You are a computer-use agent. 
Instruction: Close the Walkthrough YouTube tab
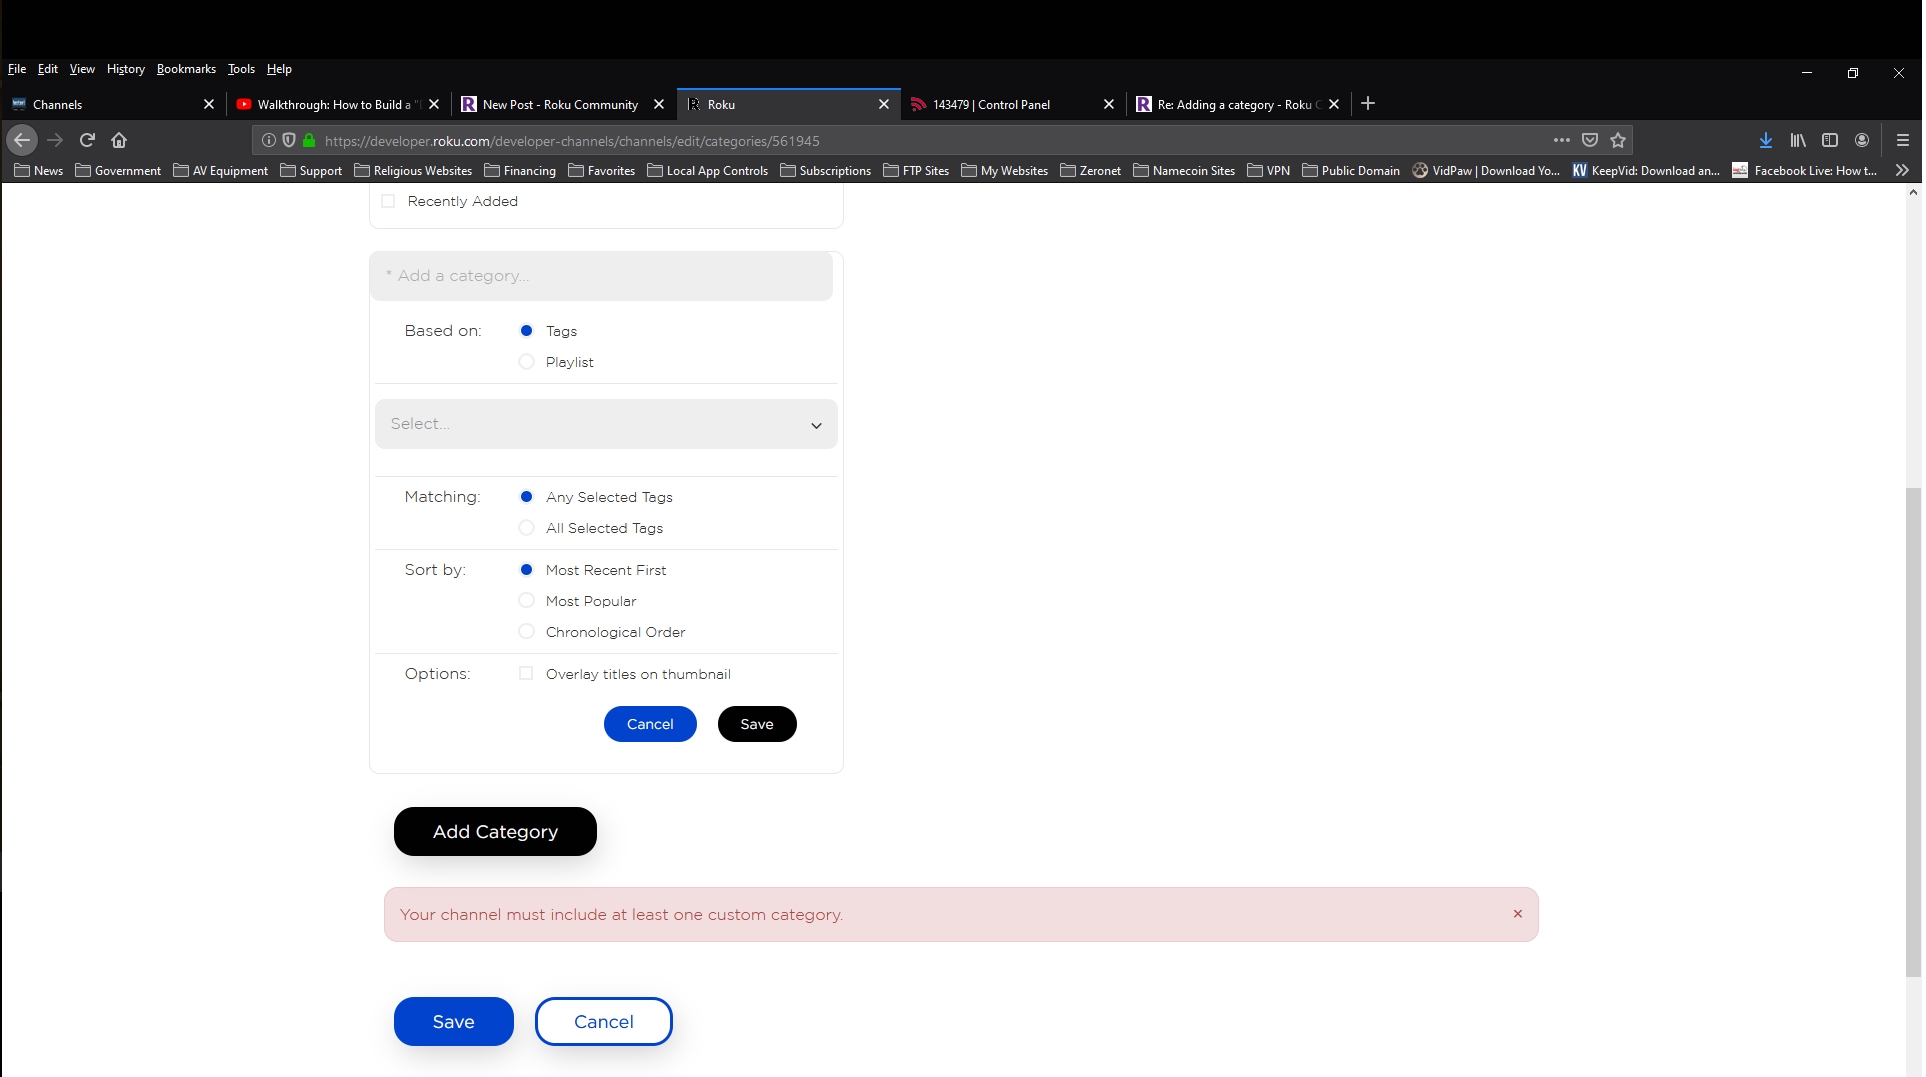(x=434, y=104)
